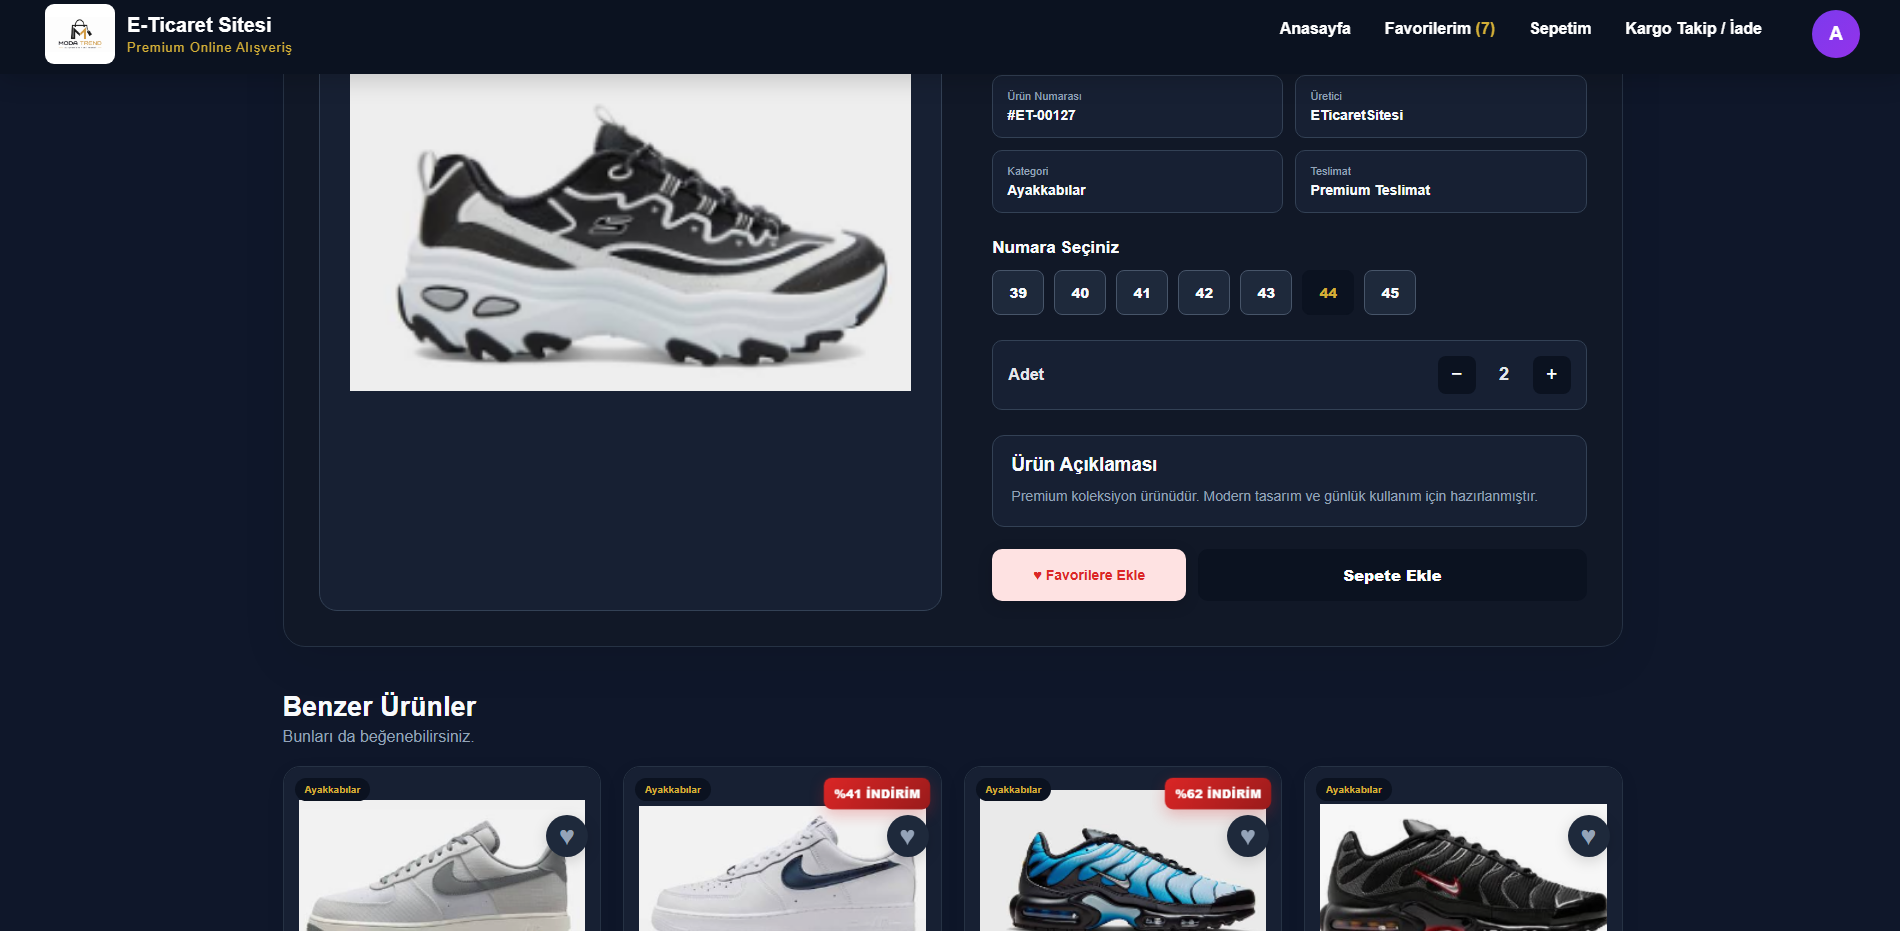Screen dimensions: 1900x931
Task: Click the Premium Teslimat delivery value
Action: point(1370,190)
